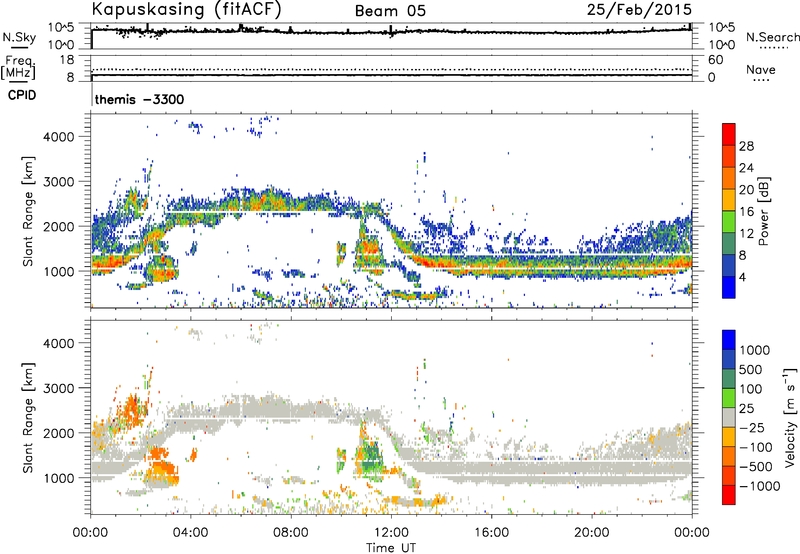Click the orange 20–24 dB Power colorbar segment
800x554 pixels.
pyautogui.click(x=729, y=178)
